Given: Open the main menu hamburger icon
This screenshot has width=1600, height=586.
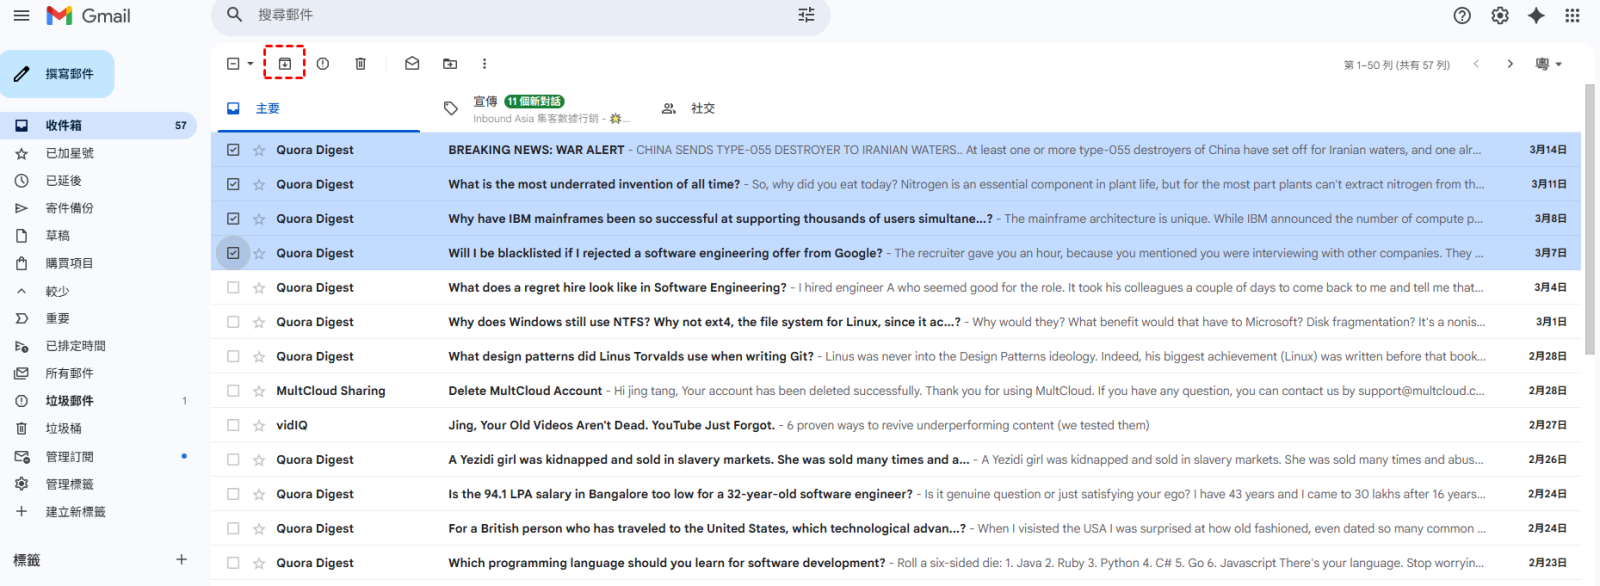Looking at the screenshot, I should tap(21, 16).
